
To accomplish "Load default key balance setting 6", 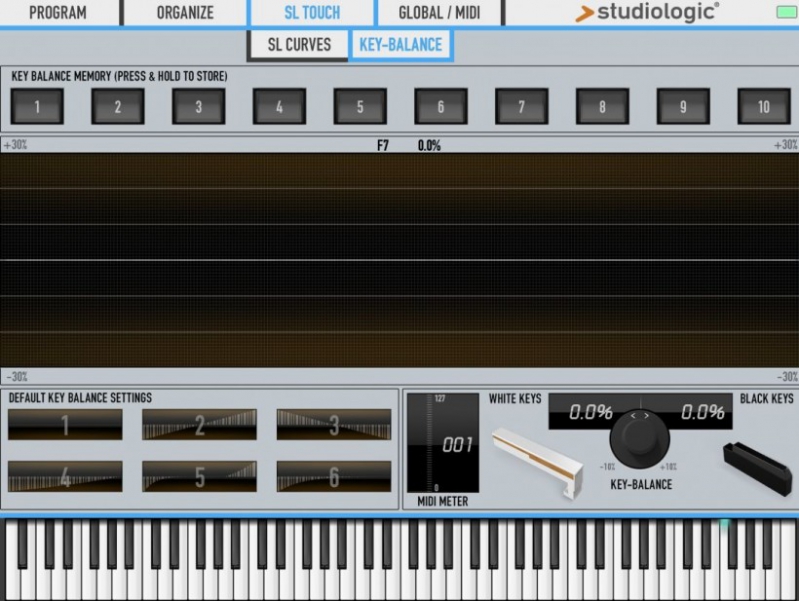I will pos(334,477).
